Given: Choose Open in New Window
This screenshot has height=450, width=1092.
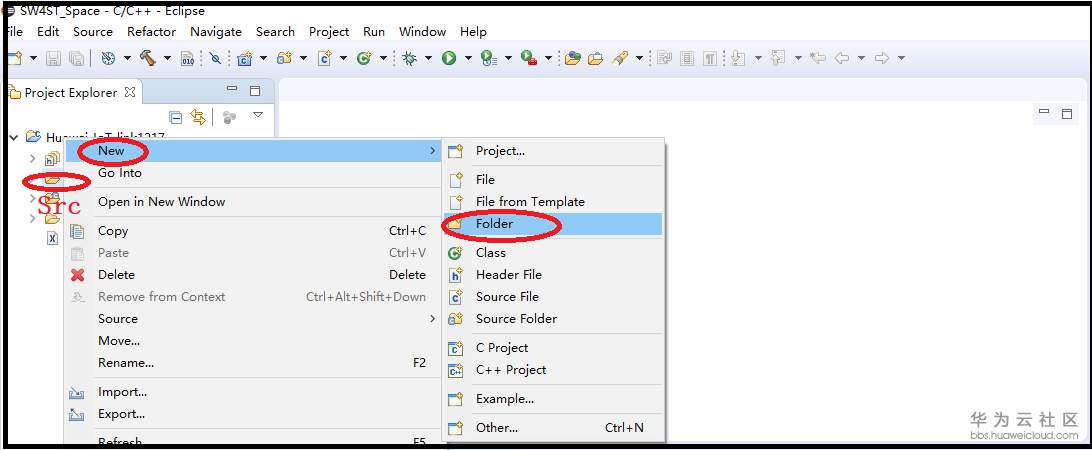Looking at the screenshot, I should [x=253, y=201].
